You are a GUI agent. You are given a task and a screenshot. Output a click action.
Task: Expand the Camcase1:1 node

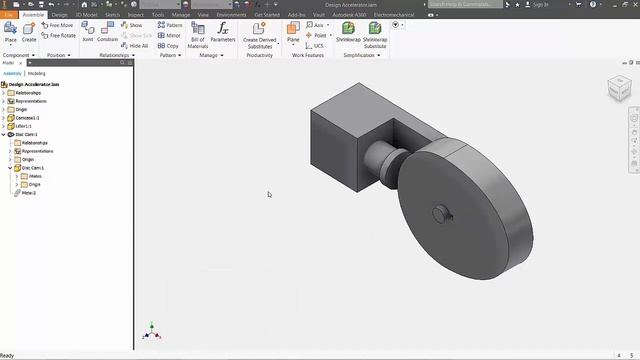click(x=4, y=118)
